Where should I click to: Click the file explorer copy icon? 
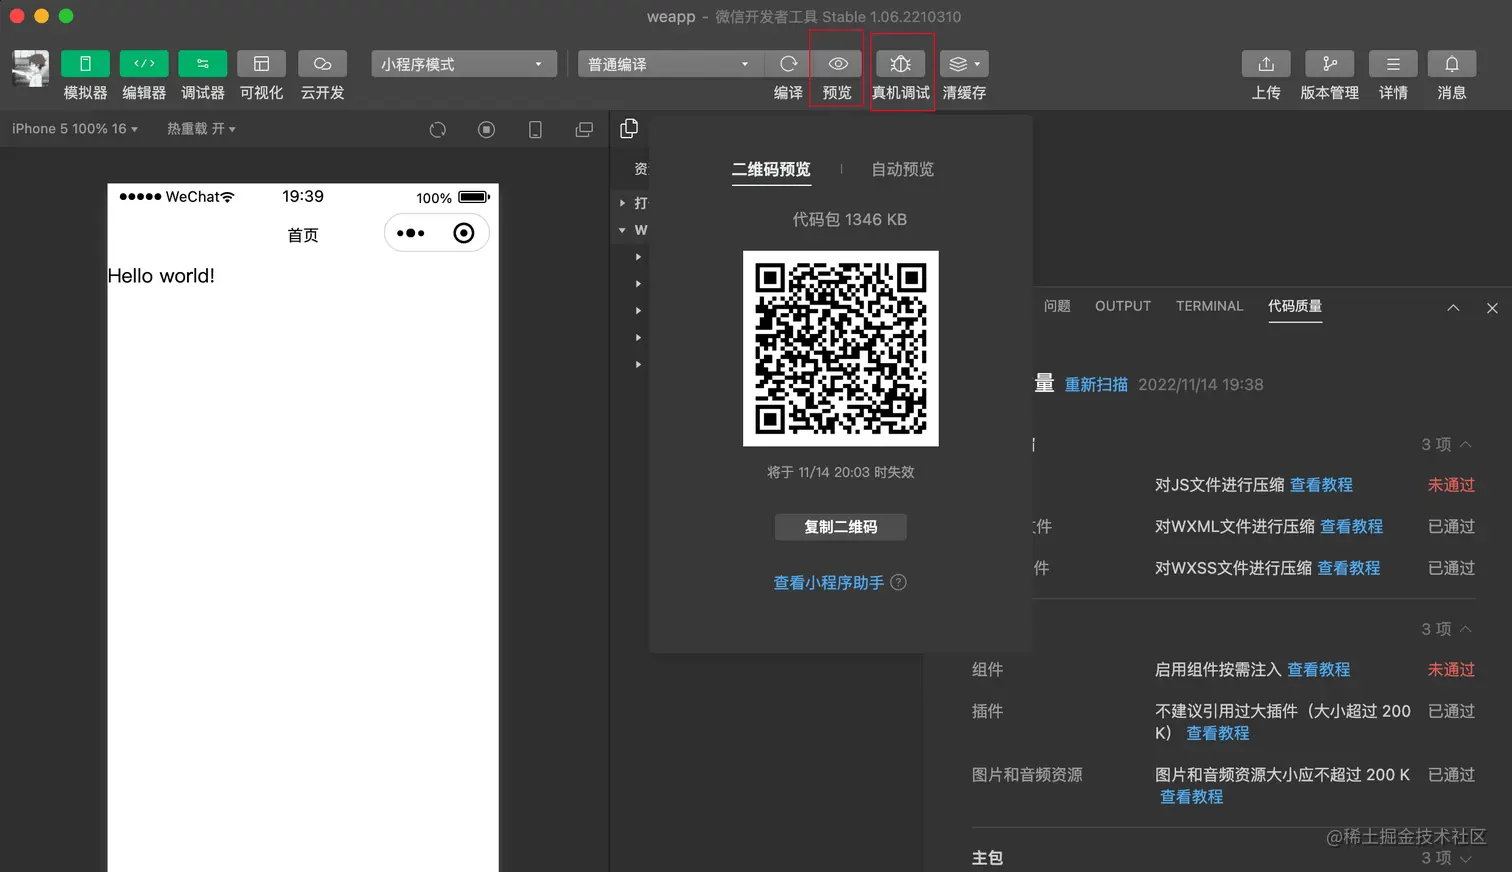click(x=629, y=129)
